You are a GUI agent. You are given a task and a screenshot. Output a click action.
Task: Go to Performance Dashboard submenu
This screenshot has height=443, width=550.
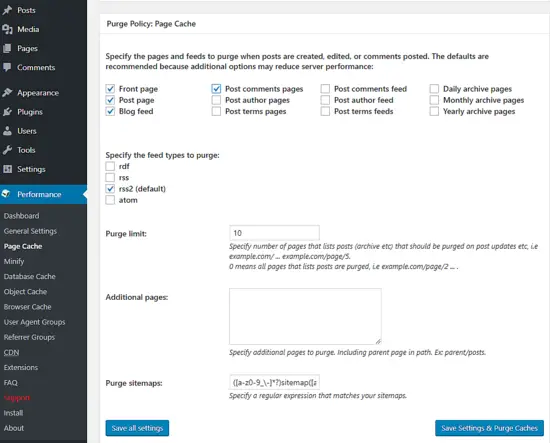tap(21, 216)
